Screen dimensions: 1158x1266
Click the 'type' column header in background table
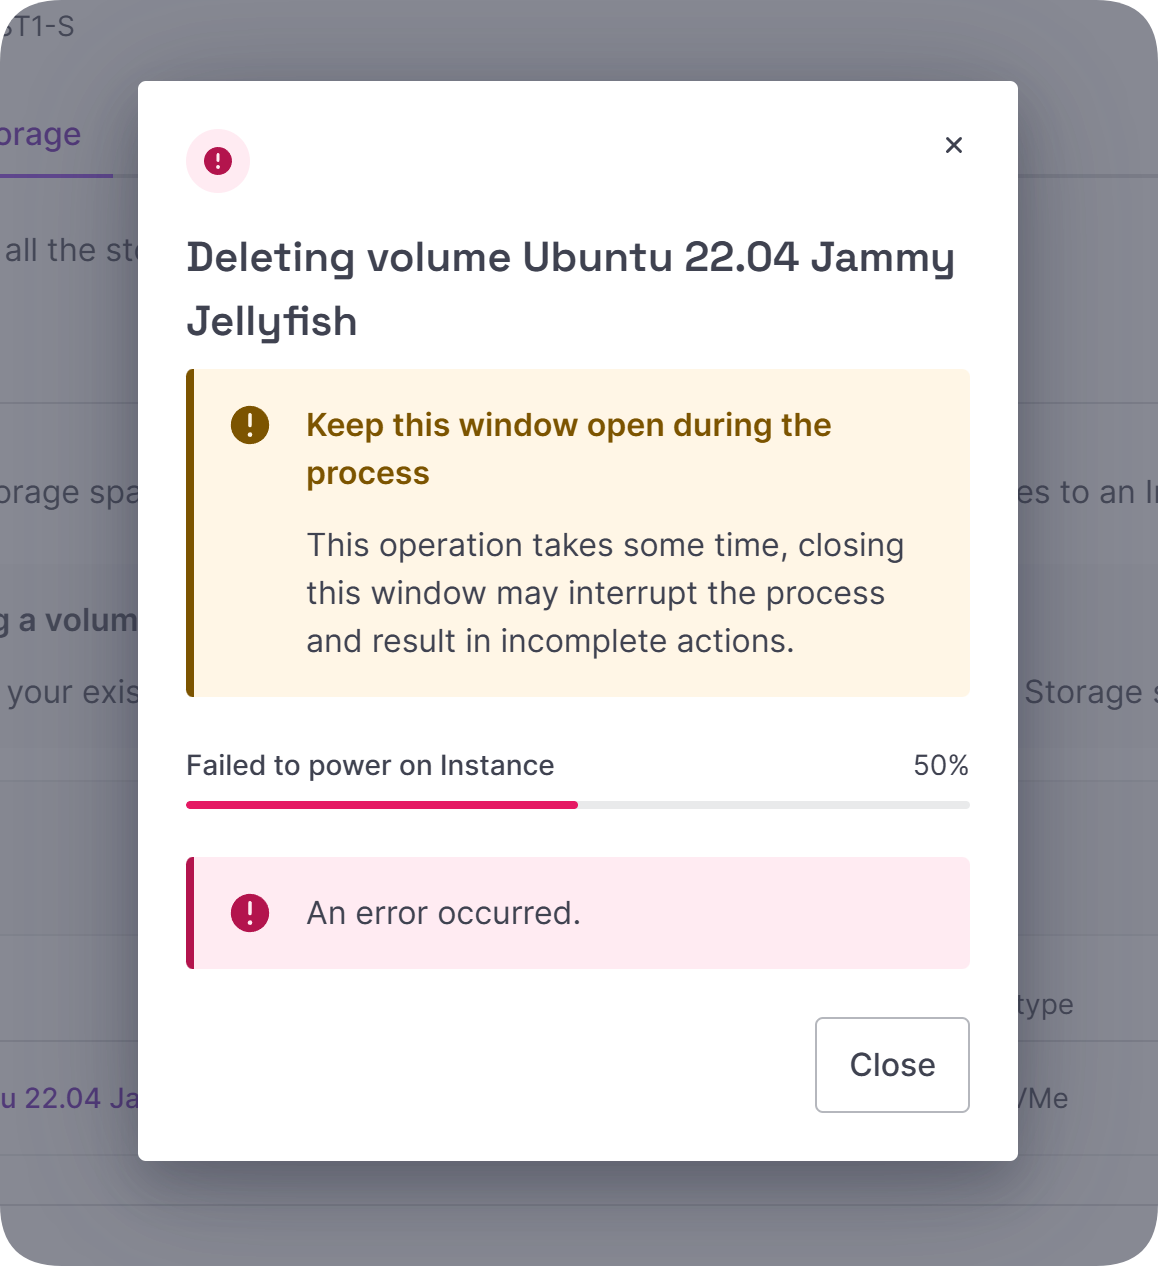pyautogui.click(x=1046, y=1004)
